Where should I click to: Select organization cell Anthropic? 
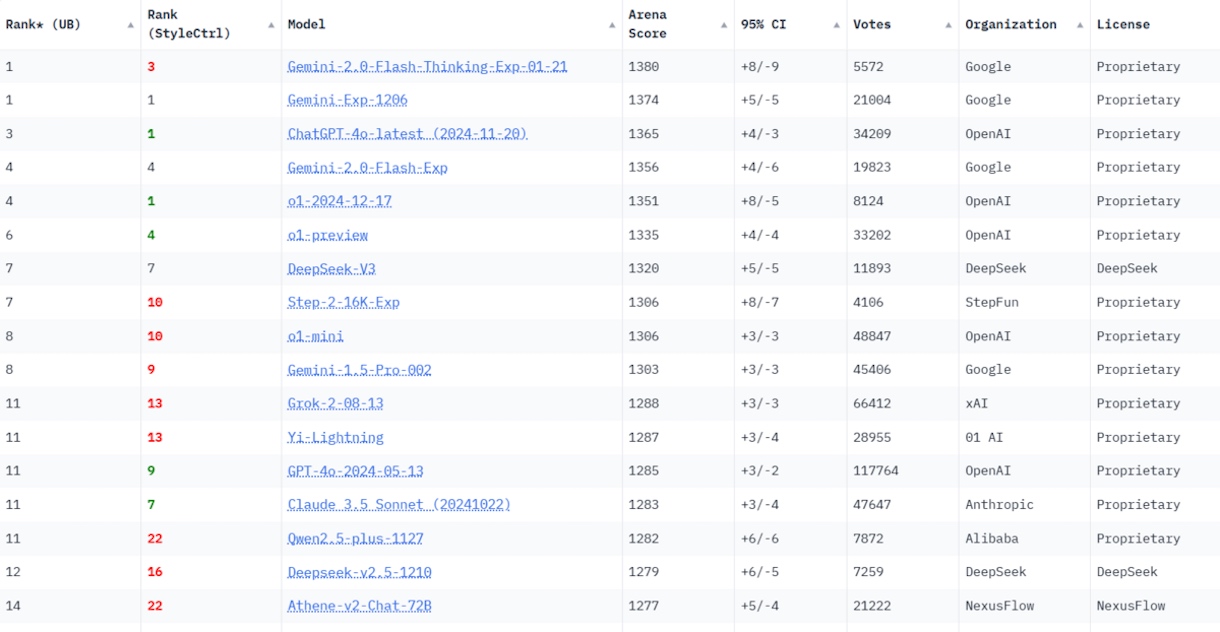[x=999, y=505]
